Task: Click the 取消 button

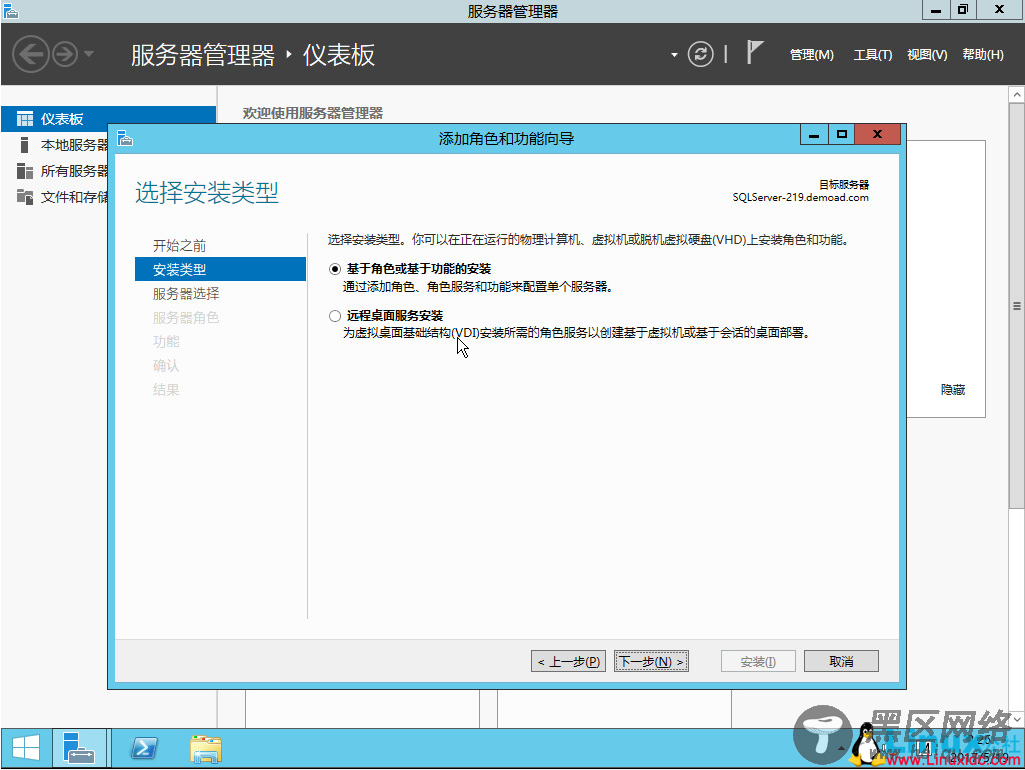Action: pyautogui.click(x=841, y=661)
